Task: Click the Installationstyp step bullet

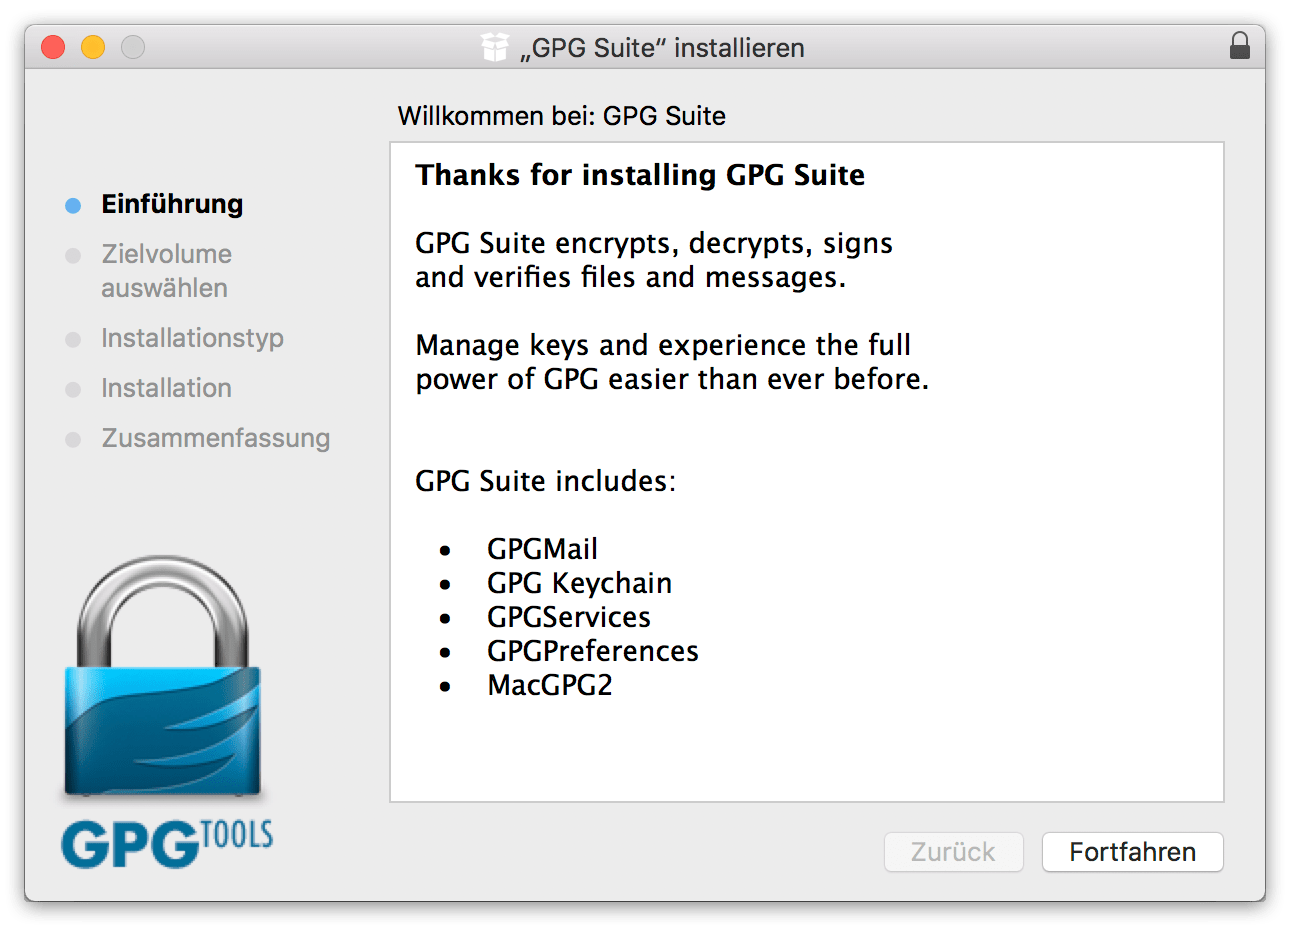Action: [x=73, y=340]
